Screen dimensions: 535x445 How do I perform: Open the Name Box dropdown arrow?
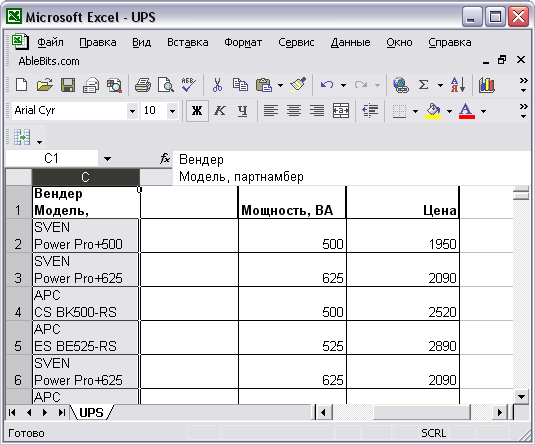[x=107, y=159]
